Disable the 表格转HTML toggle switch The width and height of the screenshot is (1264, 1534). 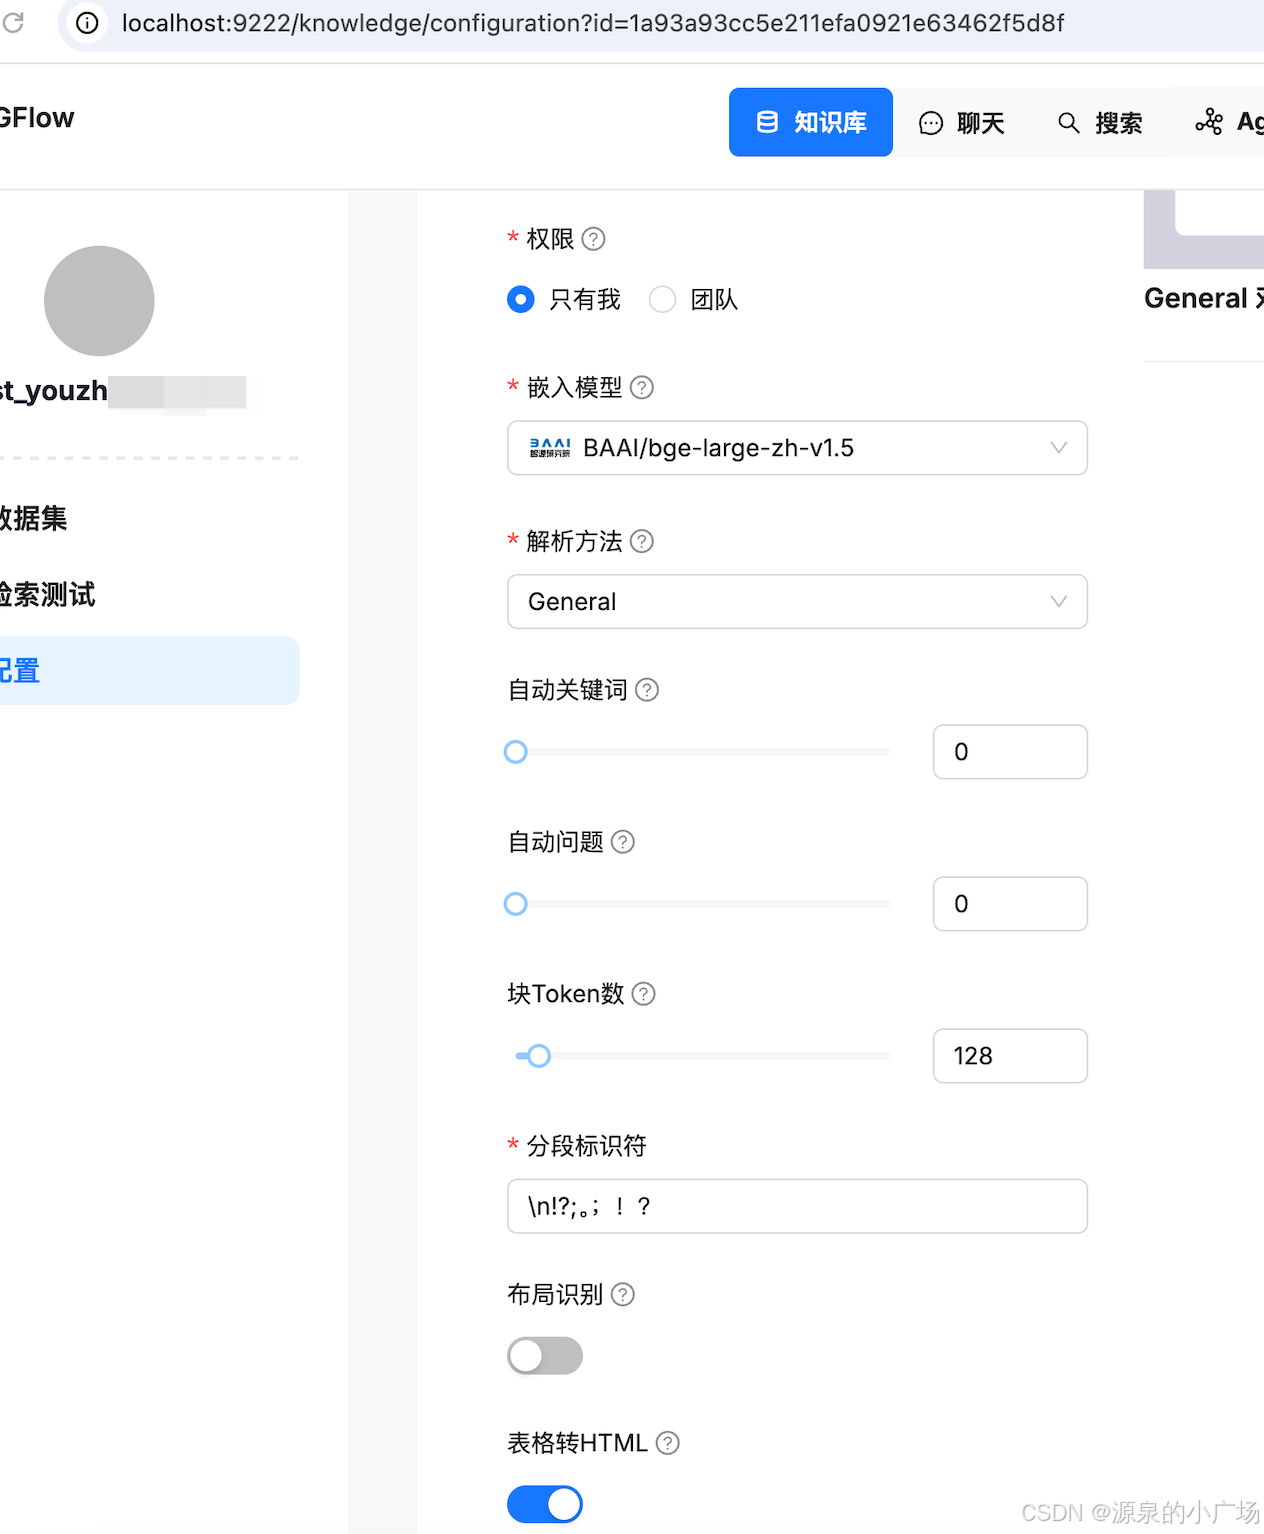click(545, 1504)
